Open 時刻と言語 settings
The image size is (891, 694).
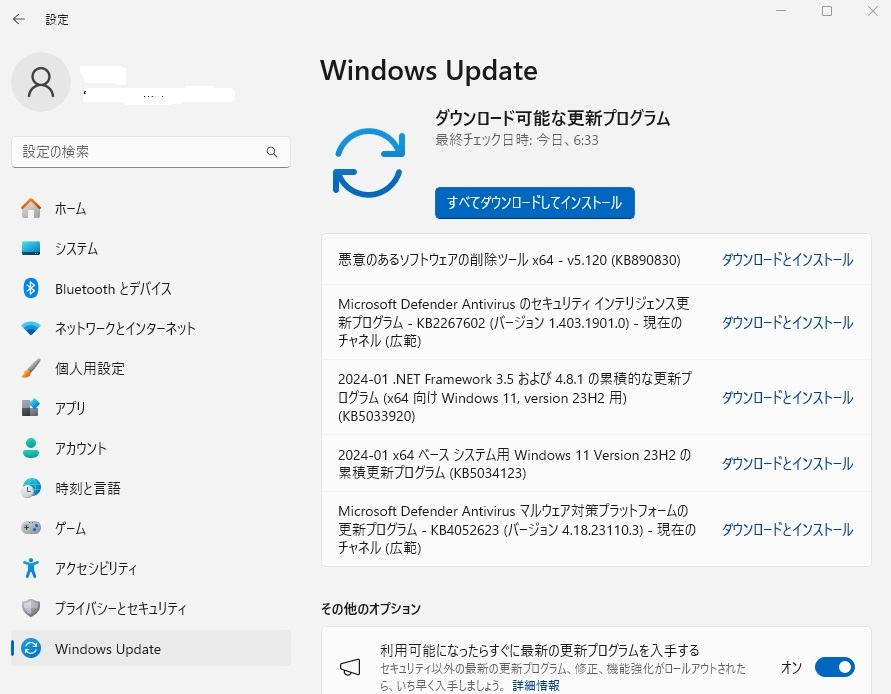(x=151, y=488)
